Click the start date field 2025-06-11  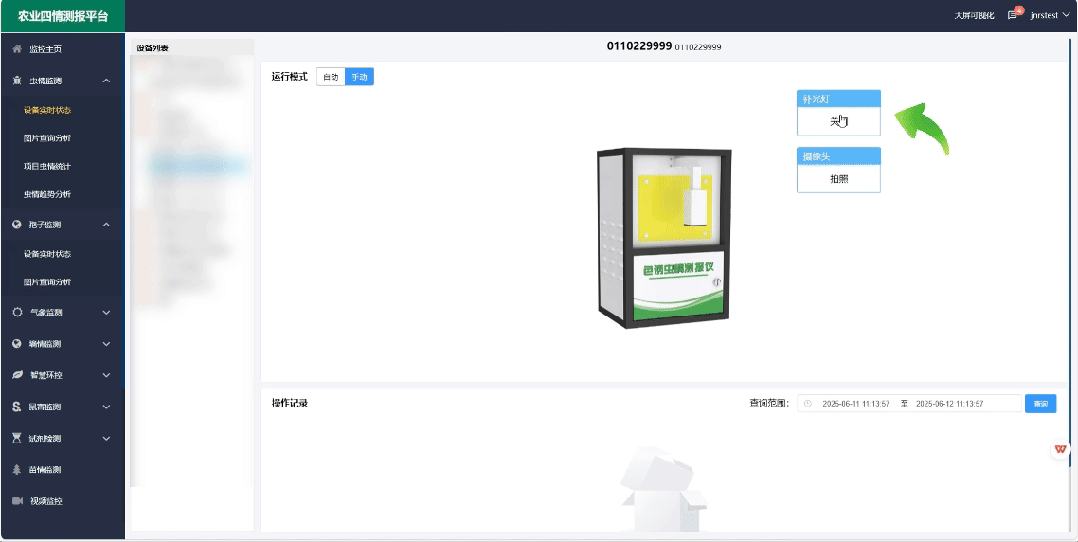point(855,404)
